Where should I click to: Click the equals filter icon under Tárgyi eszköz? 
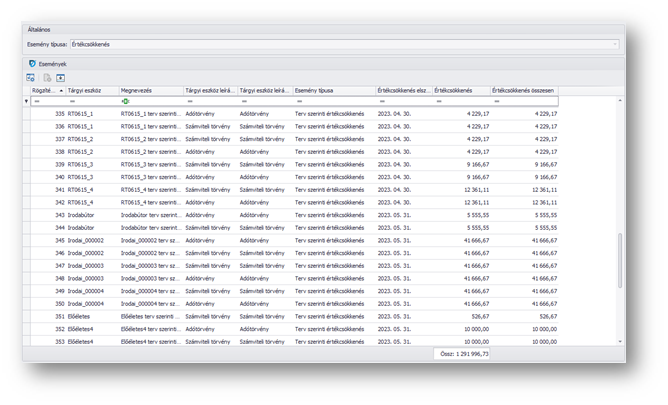click(x=71, y=101)
